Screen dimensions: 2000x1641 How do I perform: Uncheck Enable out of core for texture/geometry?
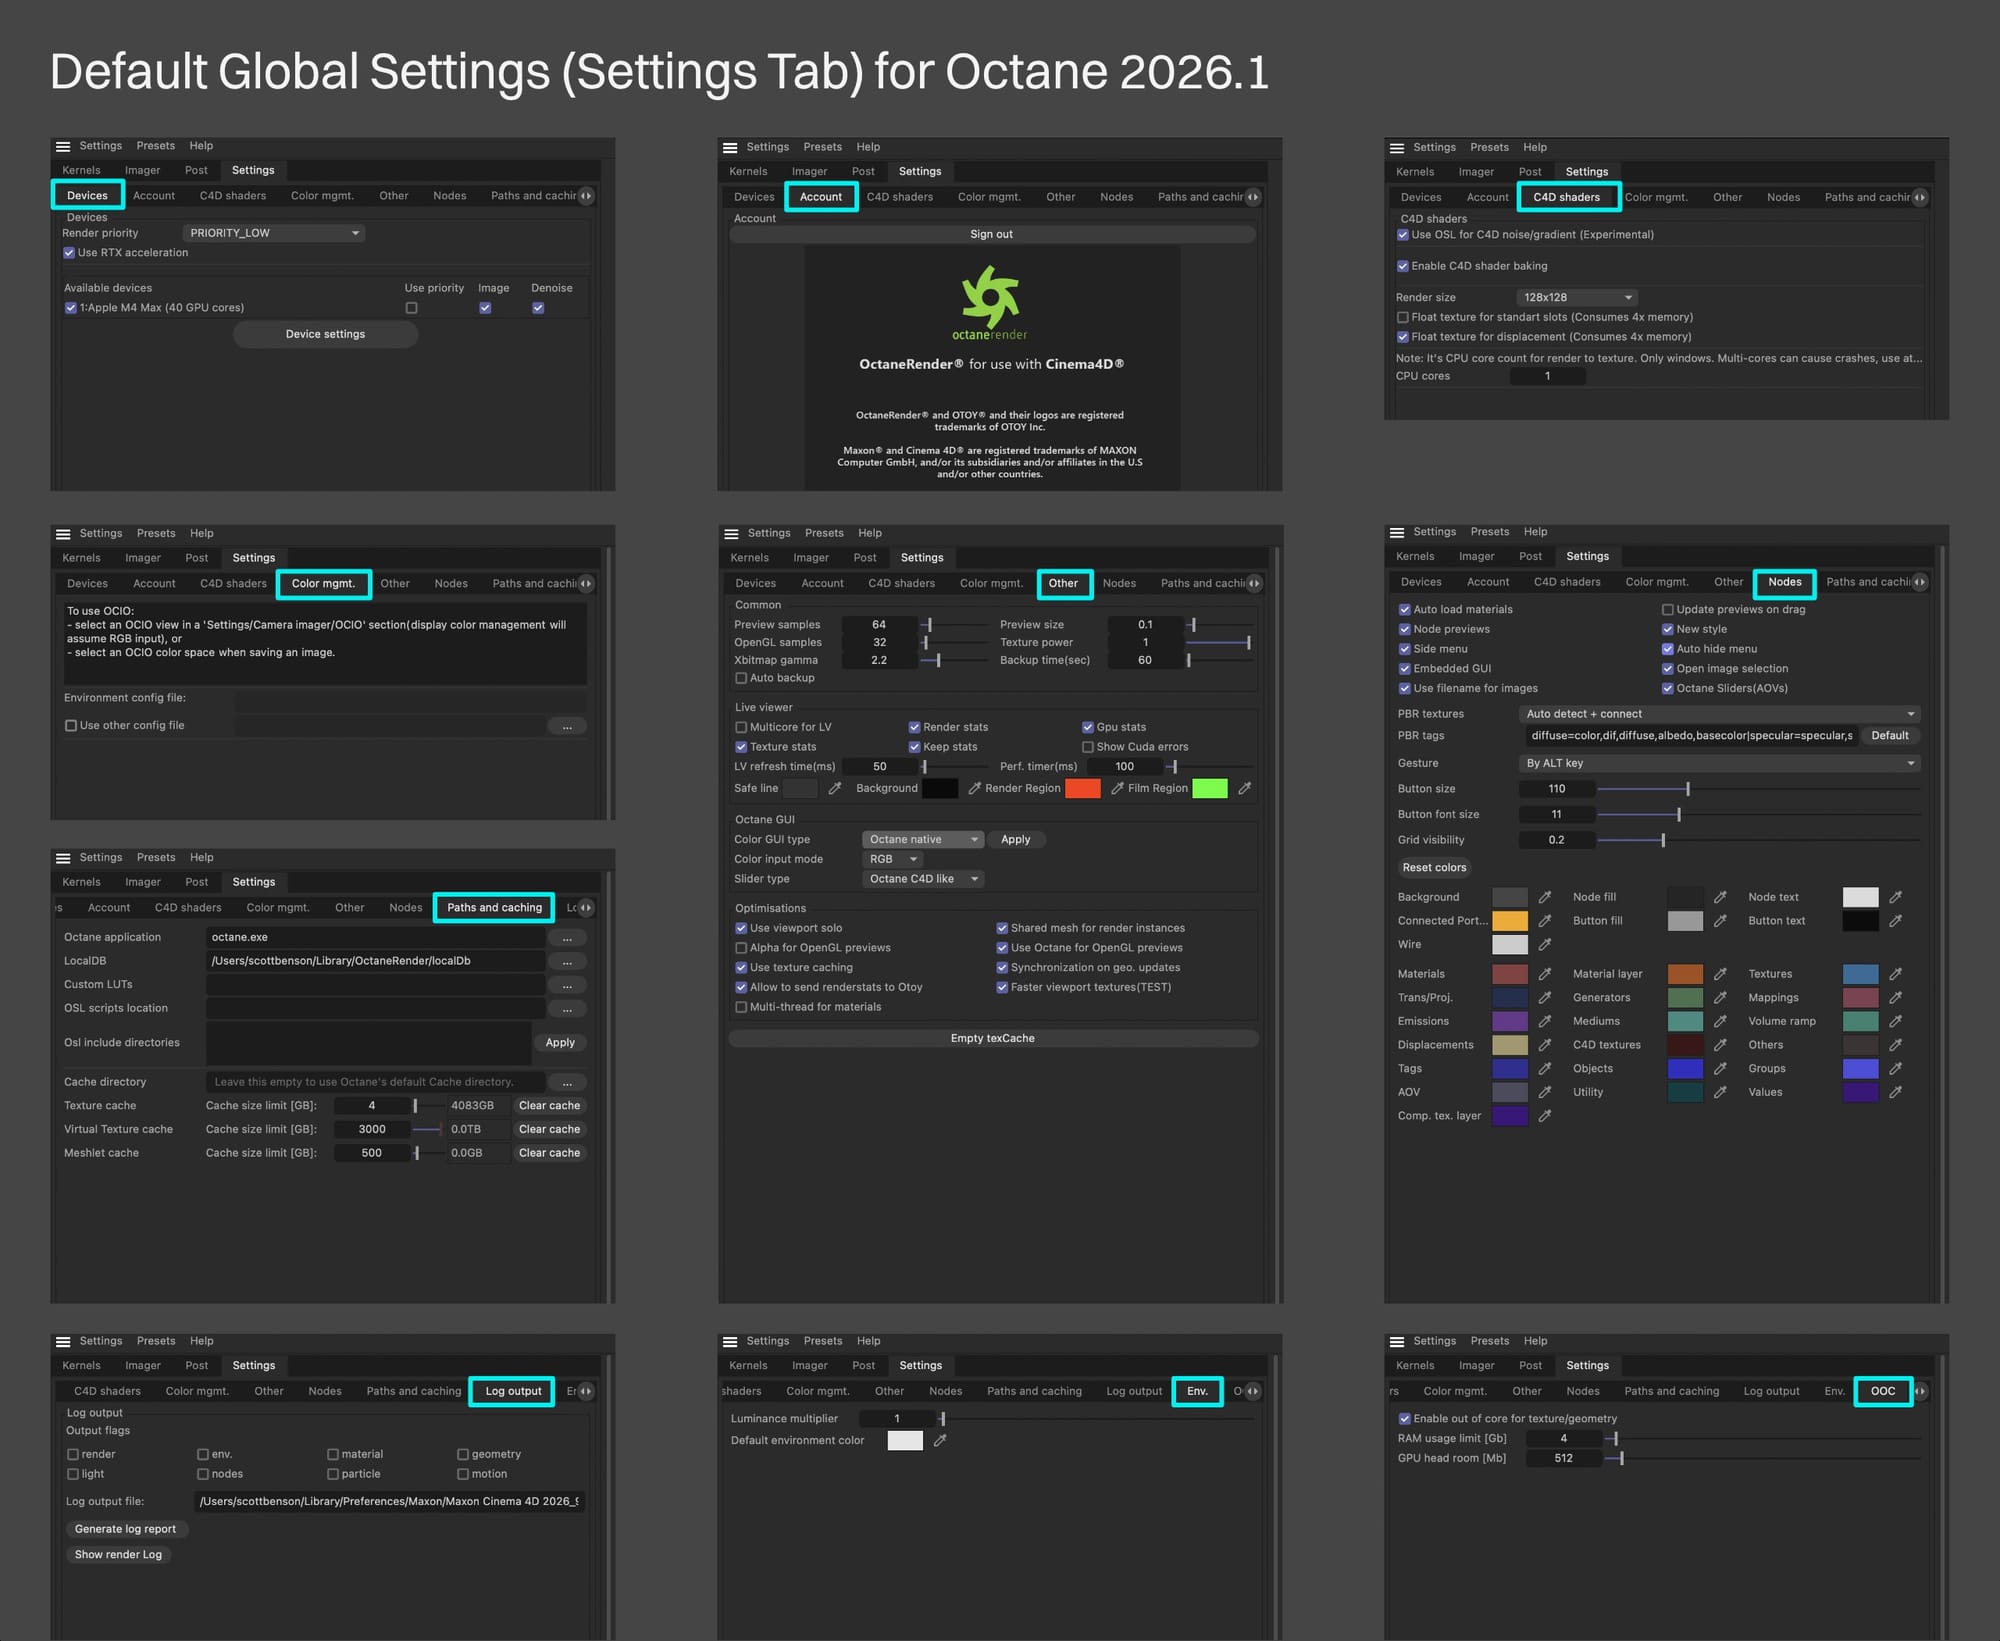click(x=1405, y=1419)
